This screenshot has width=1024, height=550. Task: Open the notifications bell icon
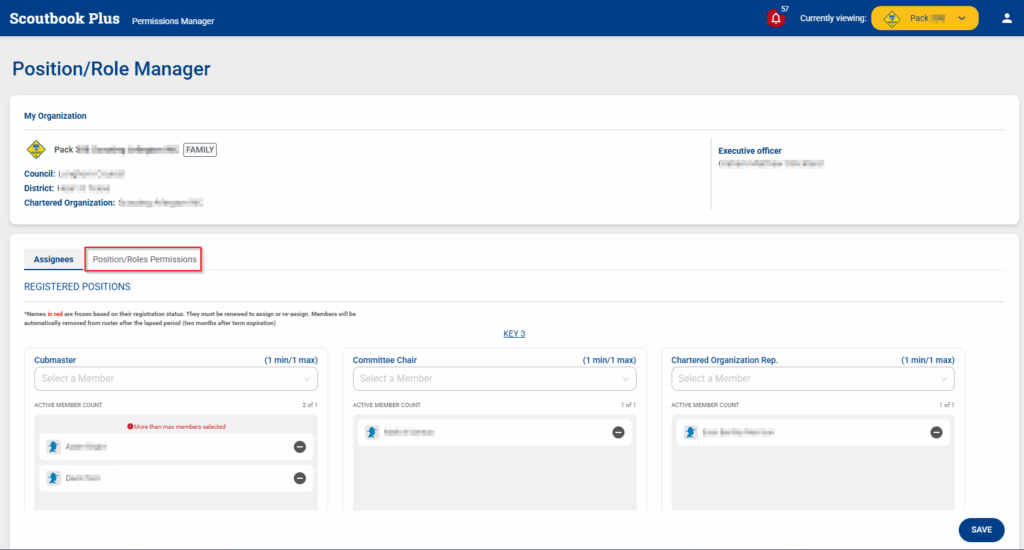coord(776,18)
